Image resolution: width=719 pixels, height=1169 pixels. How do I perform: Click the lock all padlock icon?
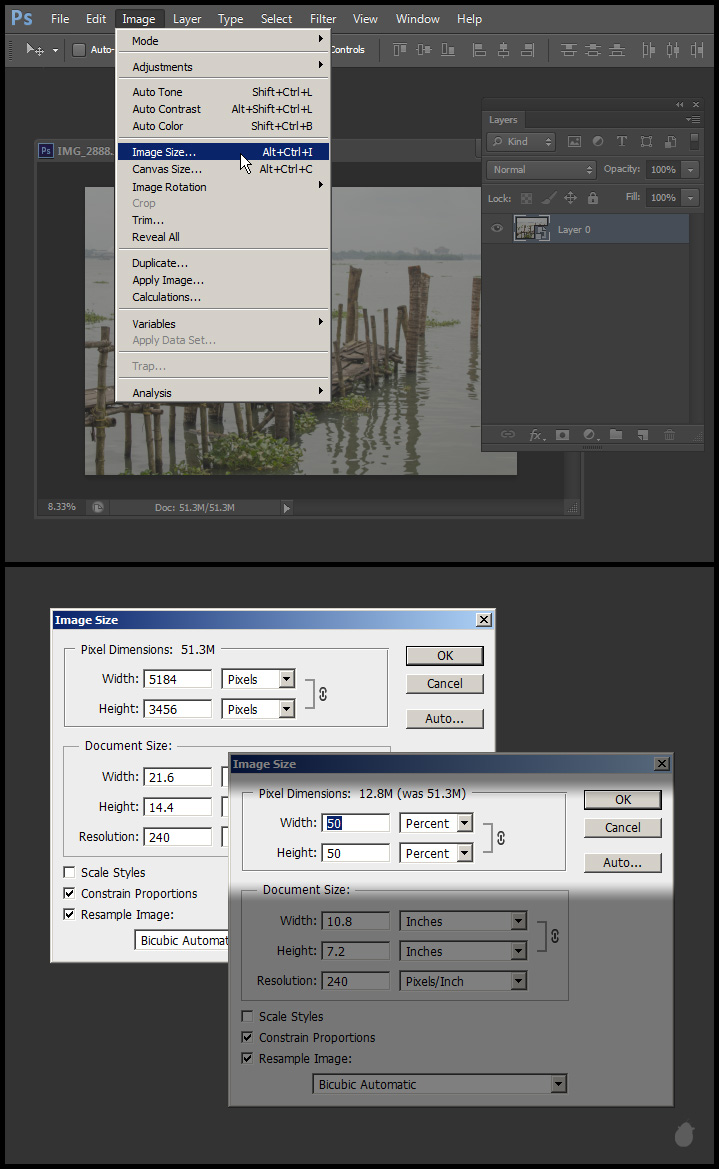593,198
